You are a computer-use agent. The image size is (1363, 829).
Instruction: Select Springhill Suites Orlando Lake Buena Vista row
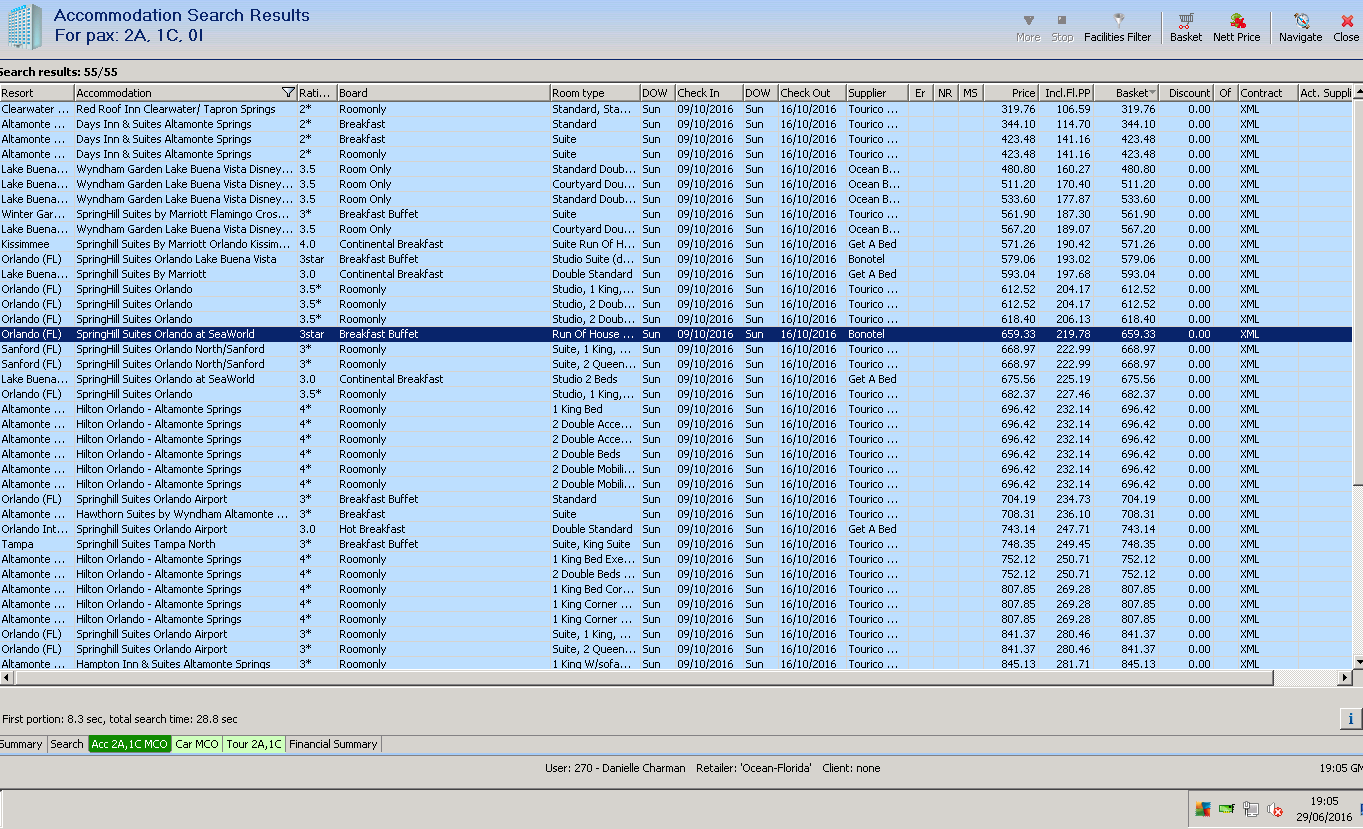click(676, 259)
